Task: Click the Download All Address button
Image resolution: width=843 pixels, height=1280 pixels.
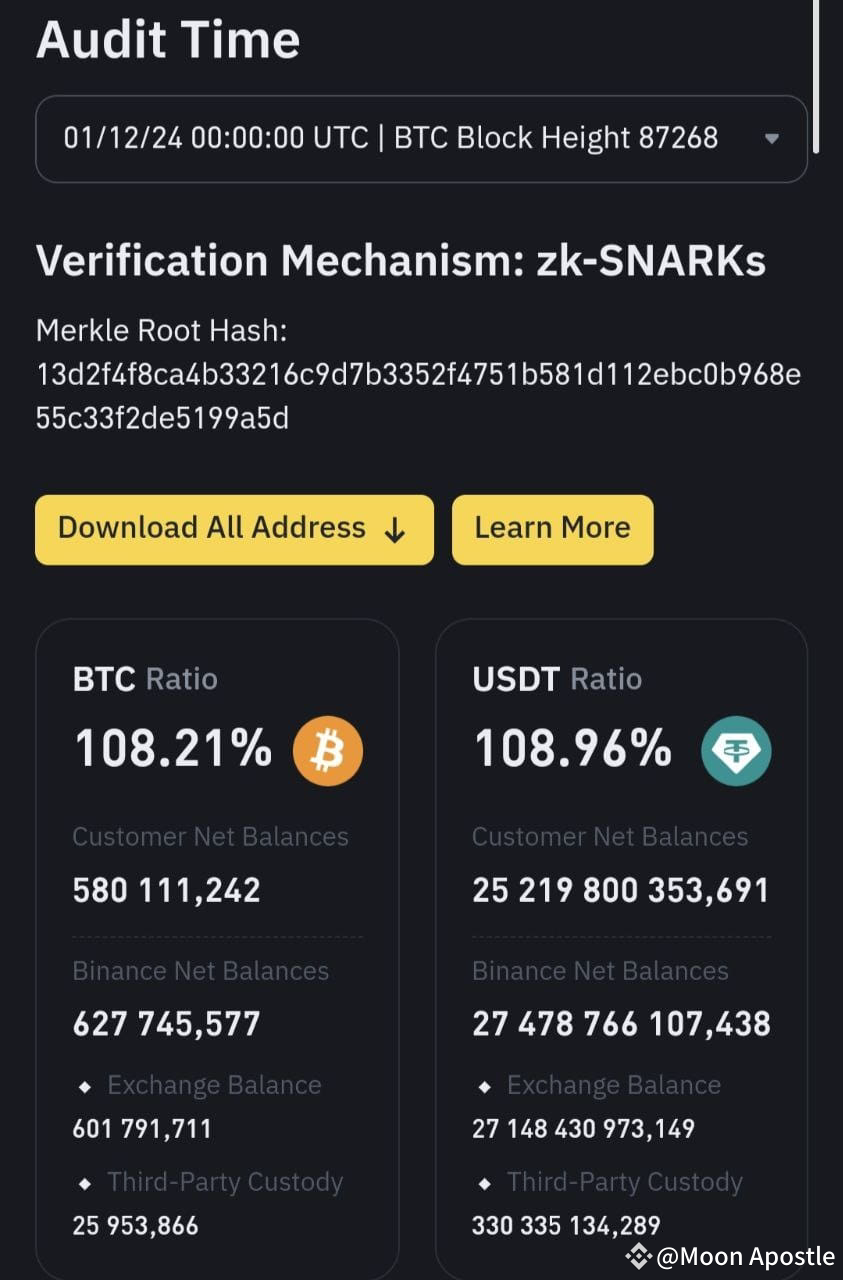Action: tap(234, 529)
